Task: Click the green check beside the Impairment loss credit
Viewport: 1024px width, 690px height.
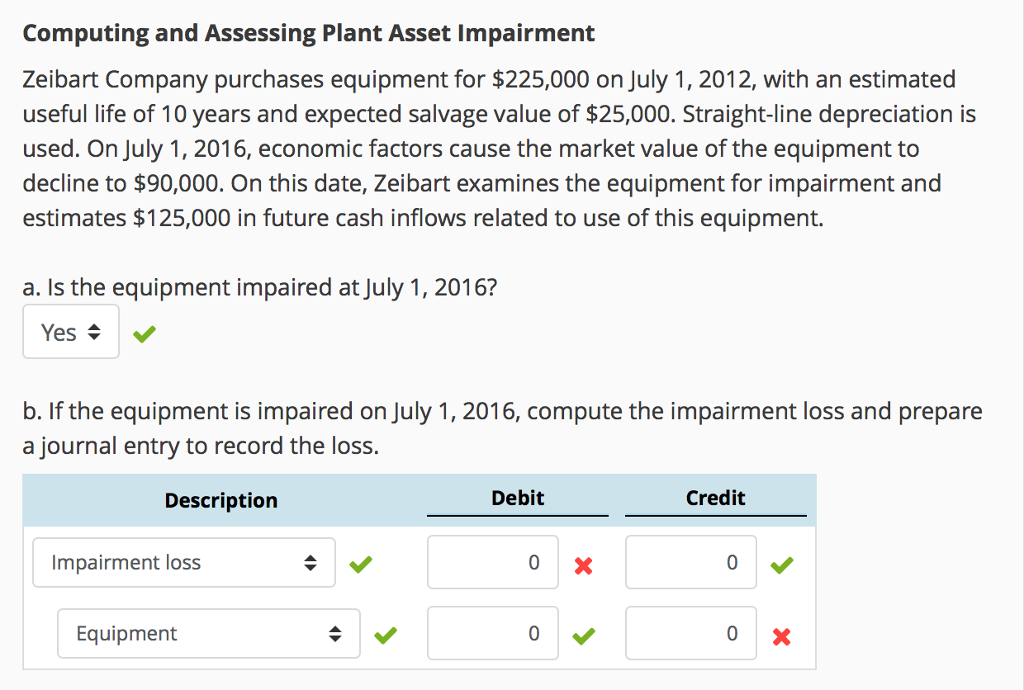Action: click(x=781, y=565)
